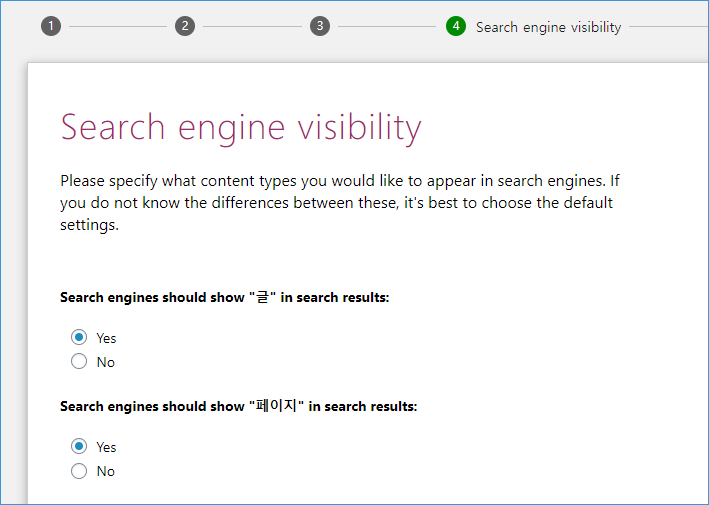Open step 3 of the configuration wizard
Image resolution: width=709 pixels, height=505 pixels.
(x=320, y=26)
